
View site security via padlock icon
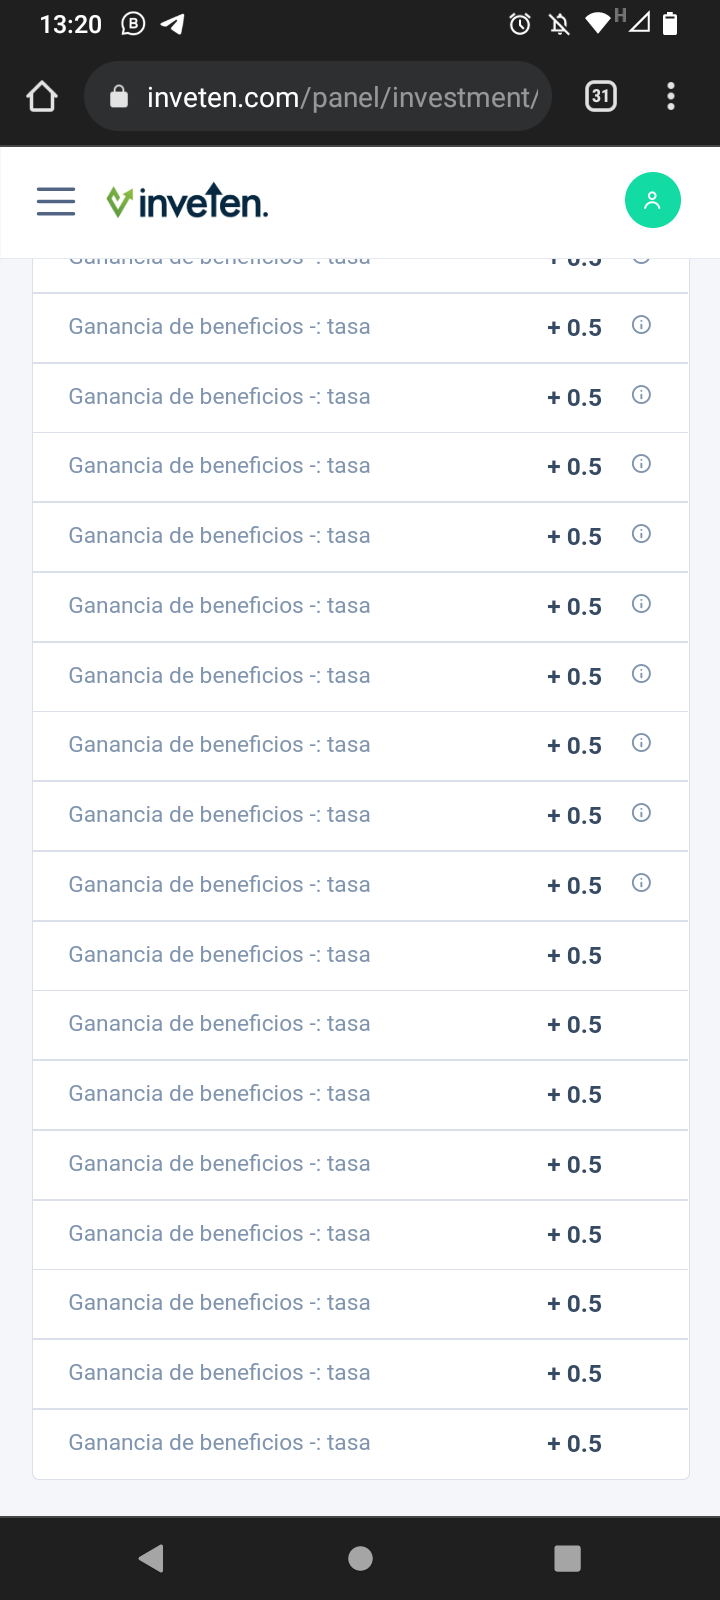[x=119, y=96]
